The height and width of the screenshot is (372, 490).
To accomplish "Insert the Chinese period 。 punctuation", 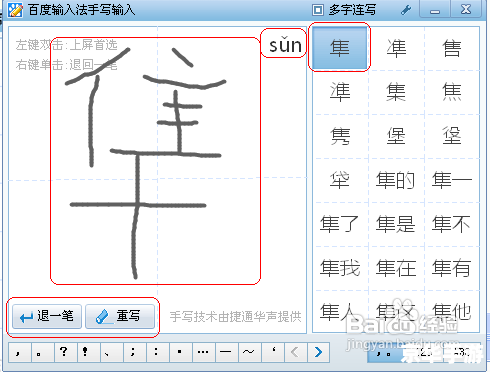I will pos(43,352).
